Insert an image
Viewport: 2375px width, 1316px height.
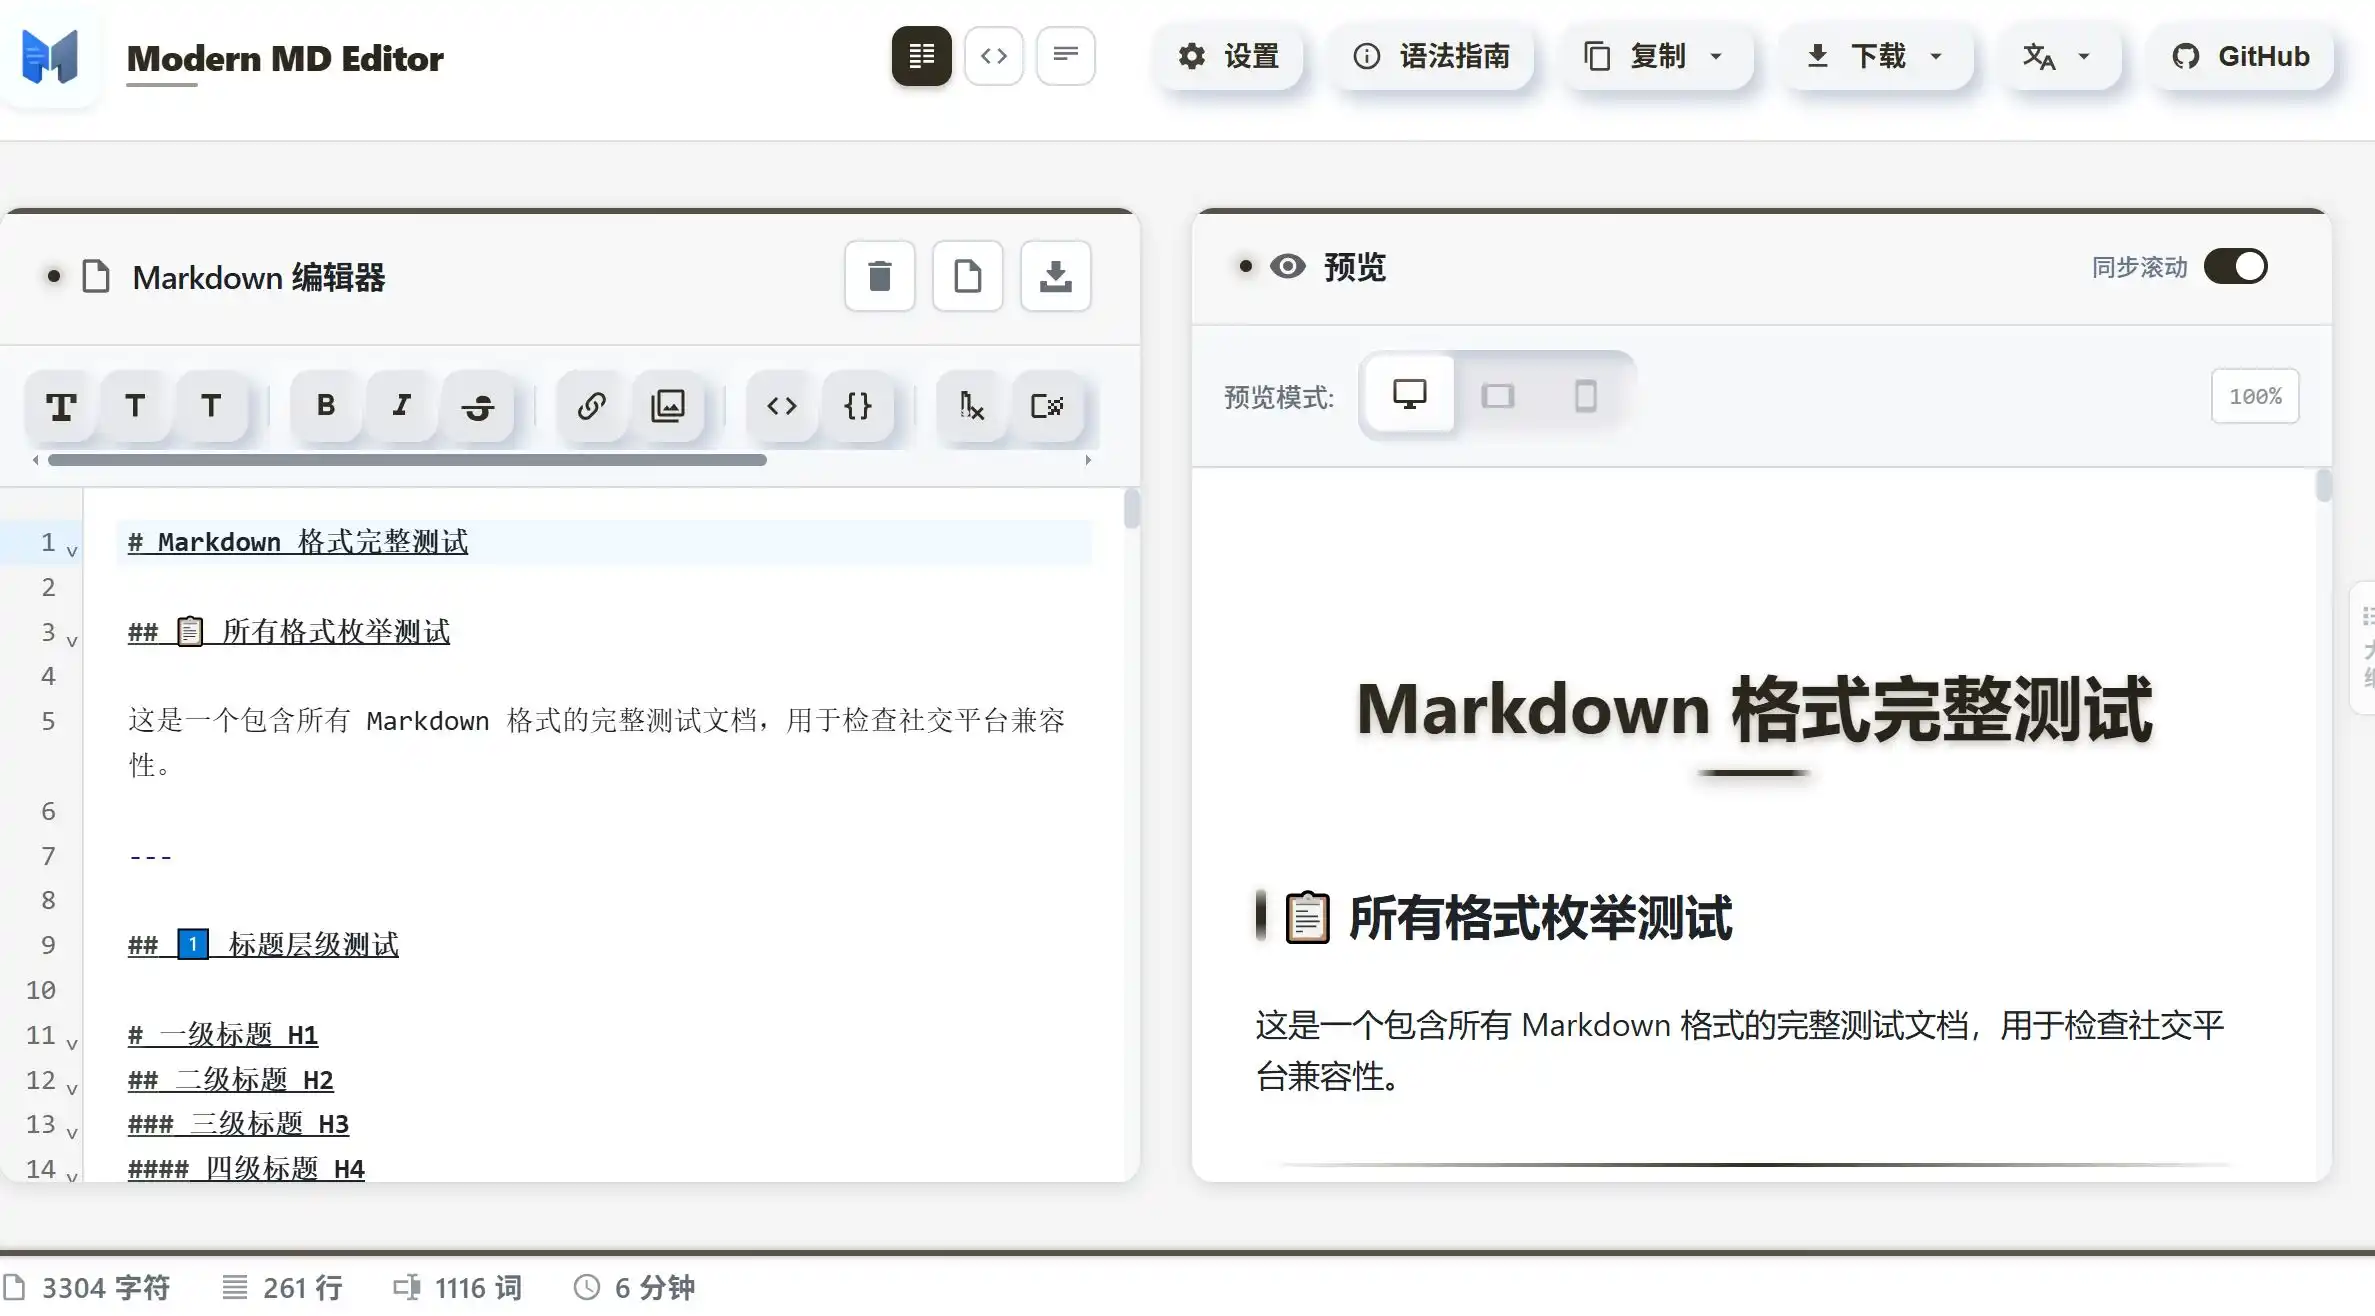point(668,406)
